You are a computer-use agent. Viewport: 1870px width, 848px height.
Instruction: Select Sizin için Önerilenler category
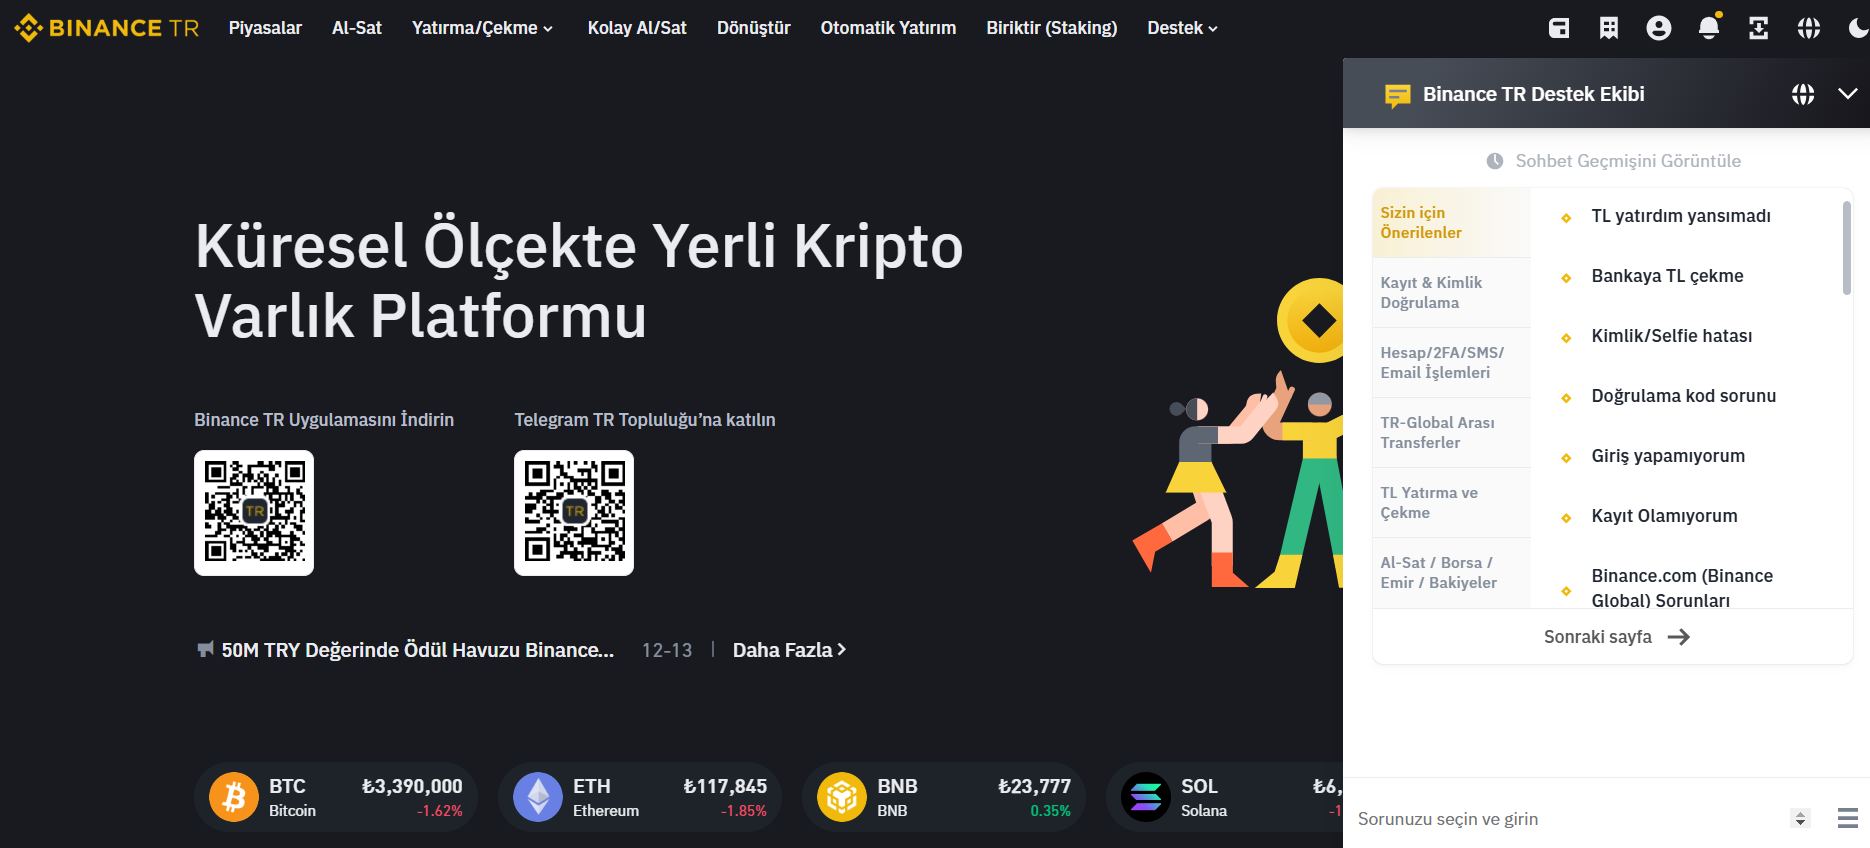[1452, 222]
